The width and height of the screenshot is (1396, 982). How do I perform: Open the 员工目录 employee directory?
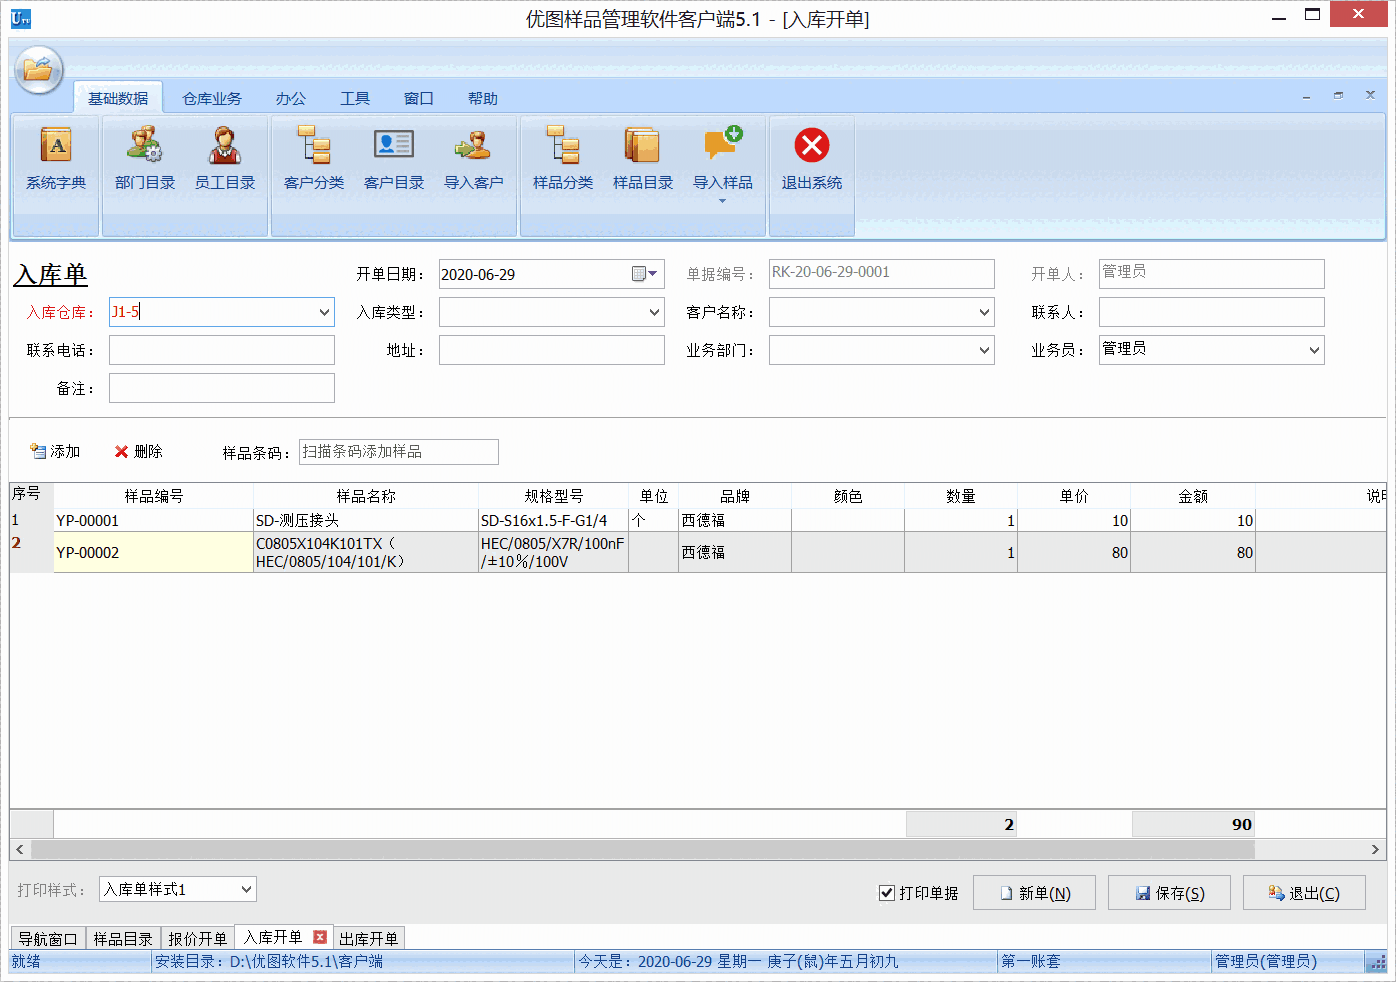coord(224,160)
